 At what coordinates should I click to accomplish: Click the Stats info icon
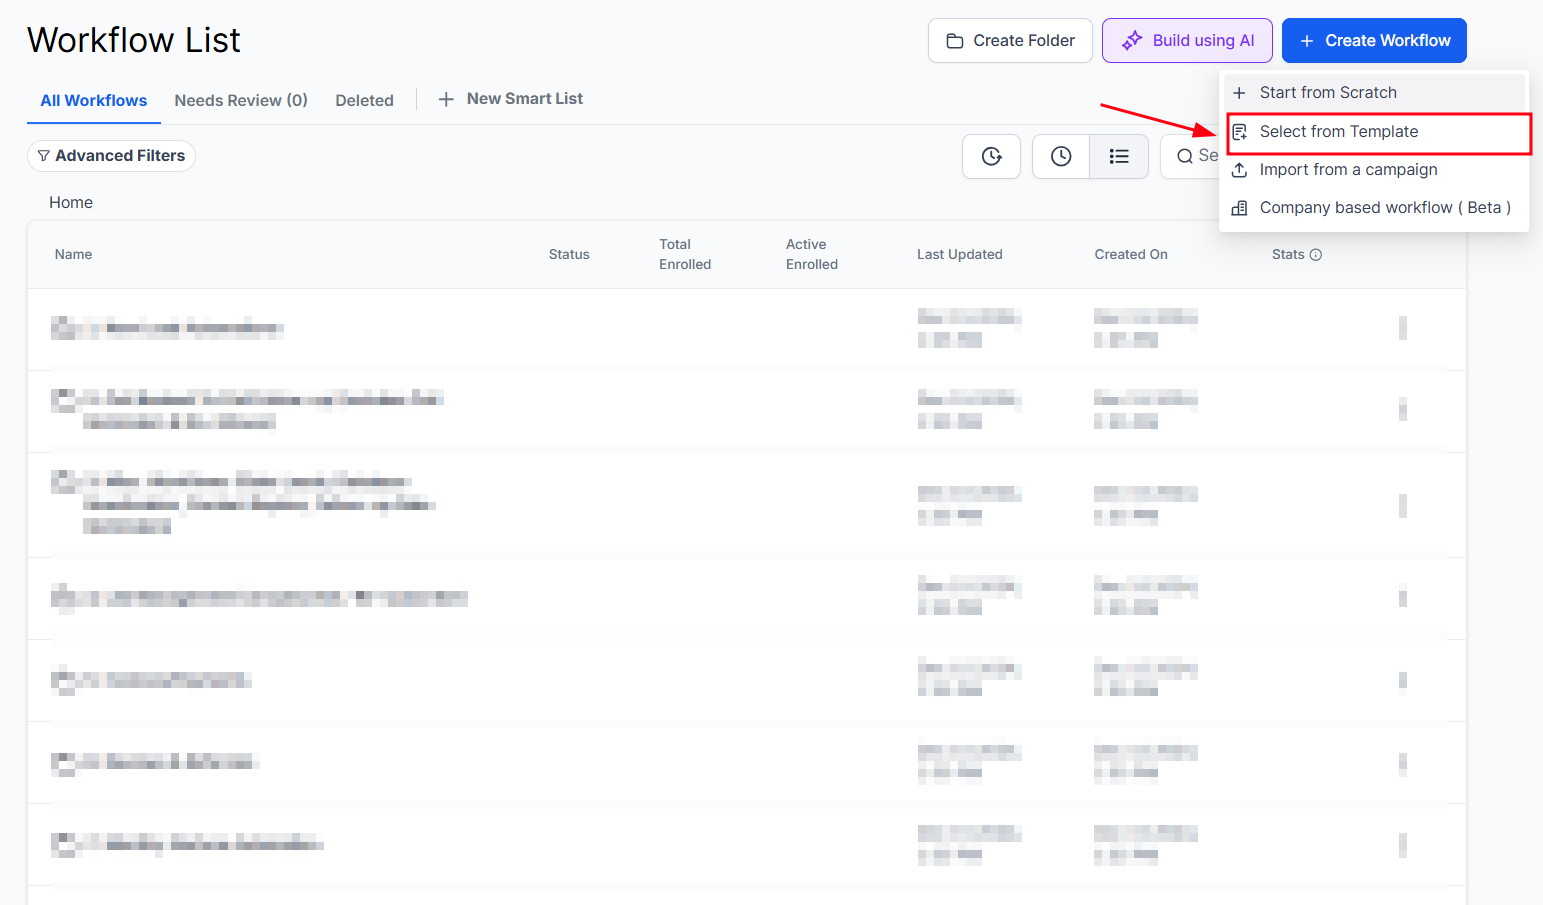pos(1316,255)
